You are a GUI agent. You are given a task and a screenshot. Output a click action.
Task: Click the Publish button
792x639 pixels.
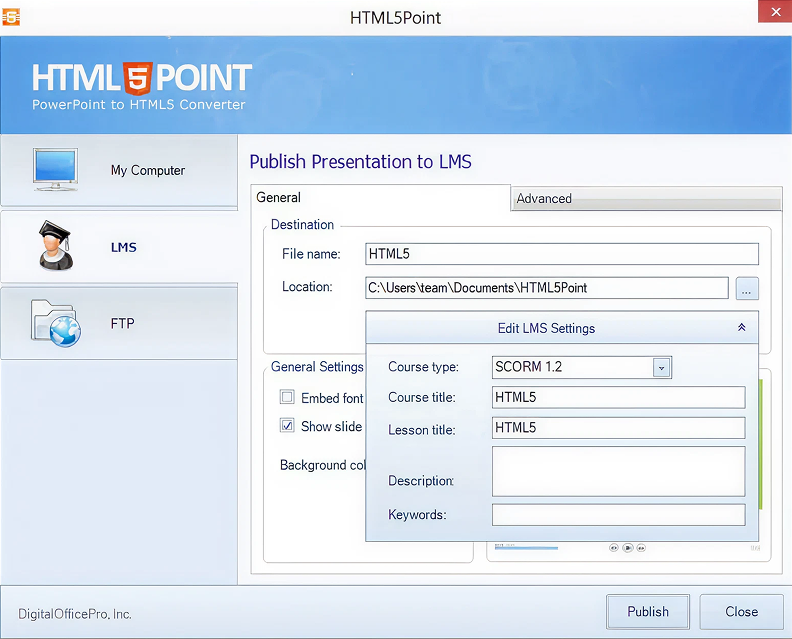coord(648,612)
